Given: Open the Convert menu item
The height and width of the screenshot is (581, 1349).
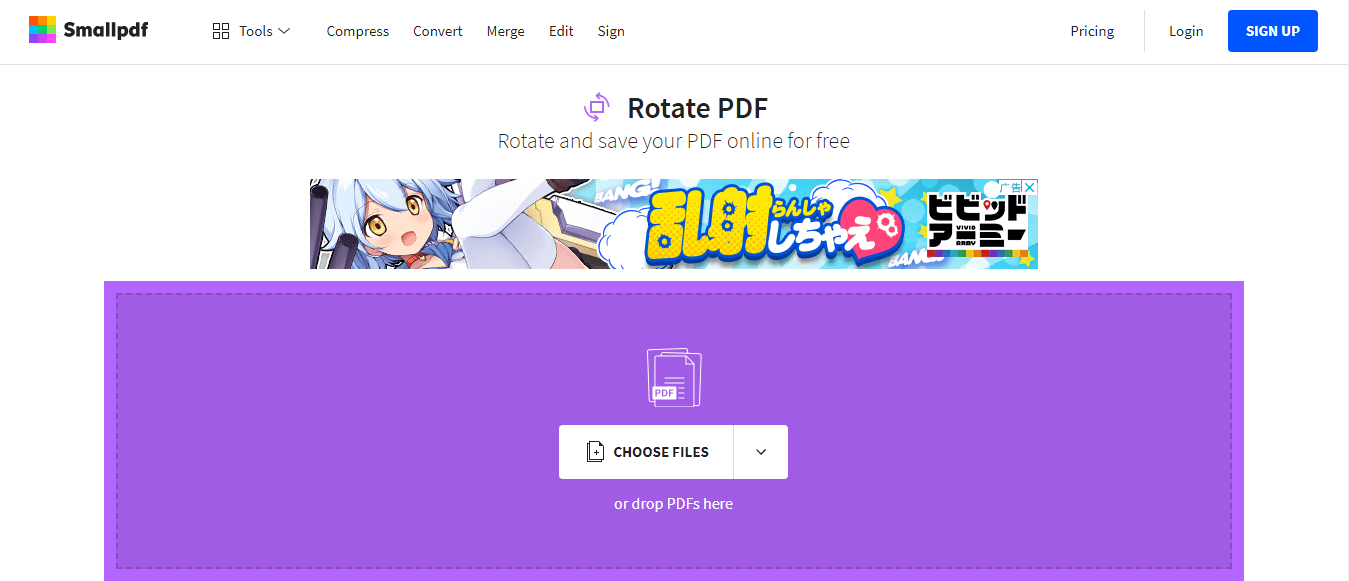Looking at the screenshot, I should click(x=438, y=31).
